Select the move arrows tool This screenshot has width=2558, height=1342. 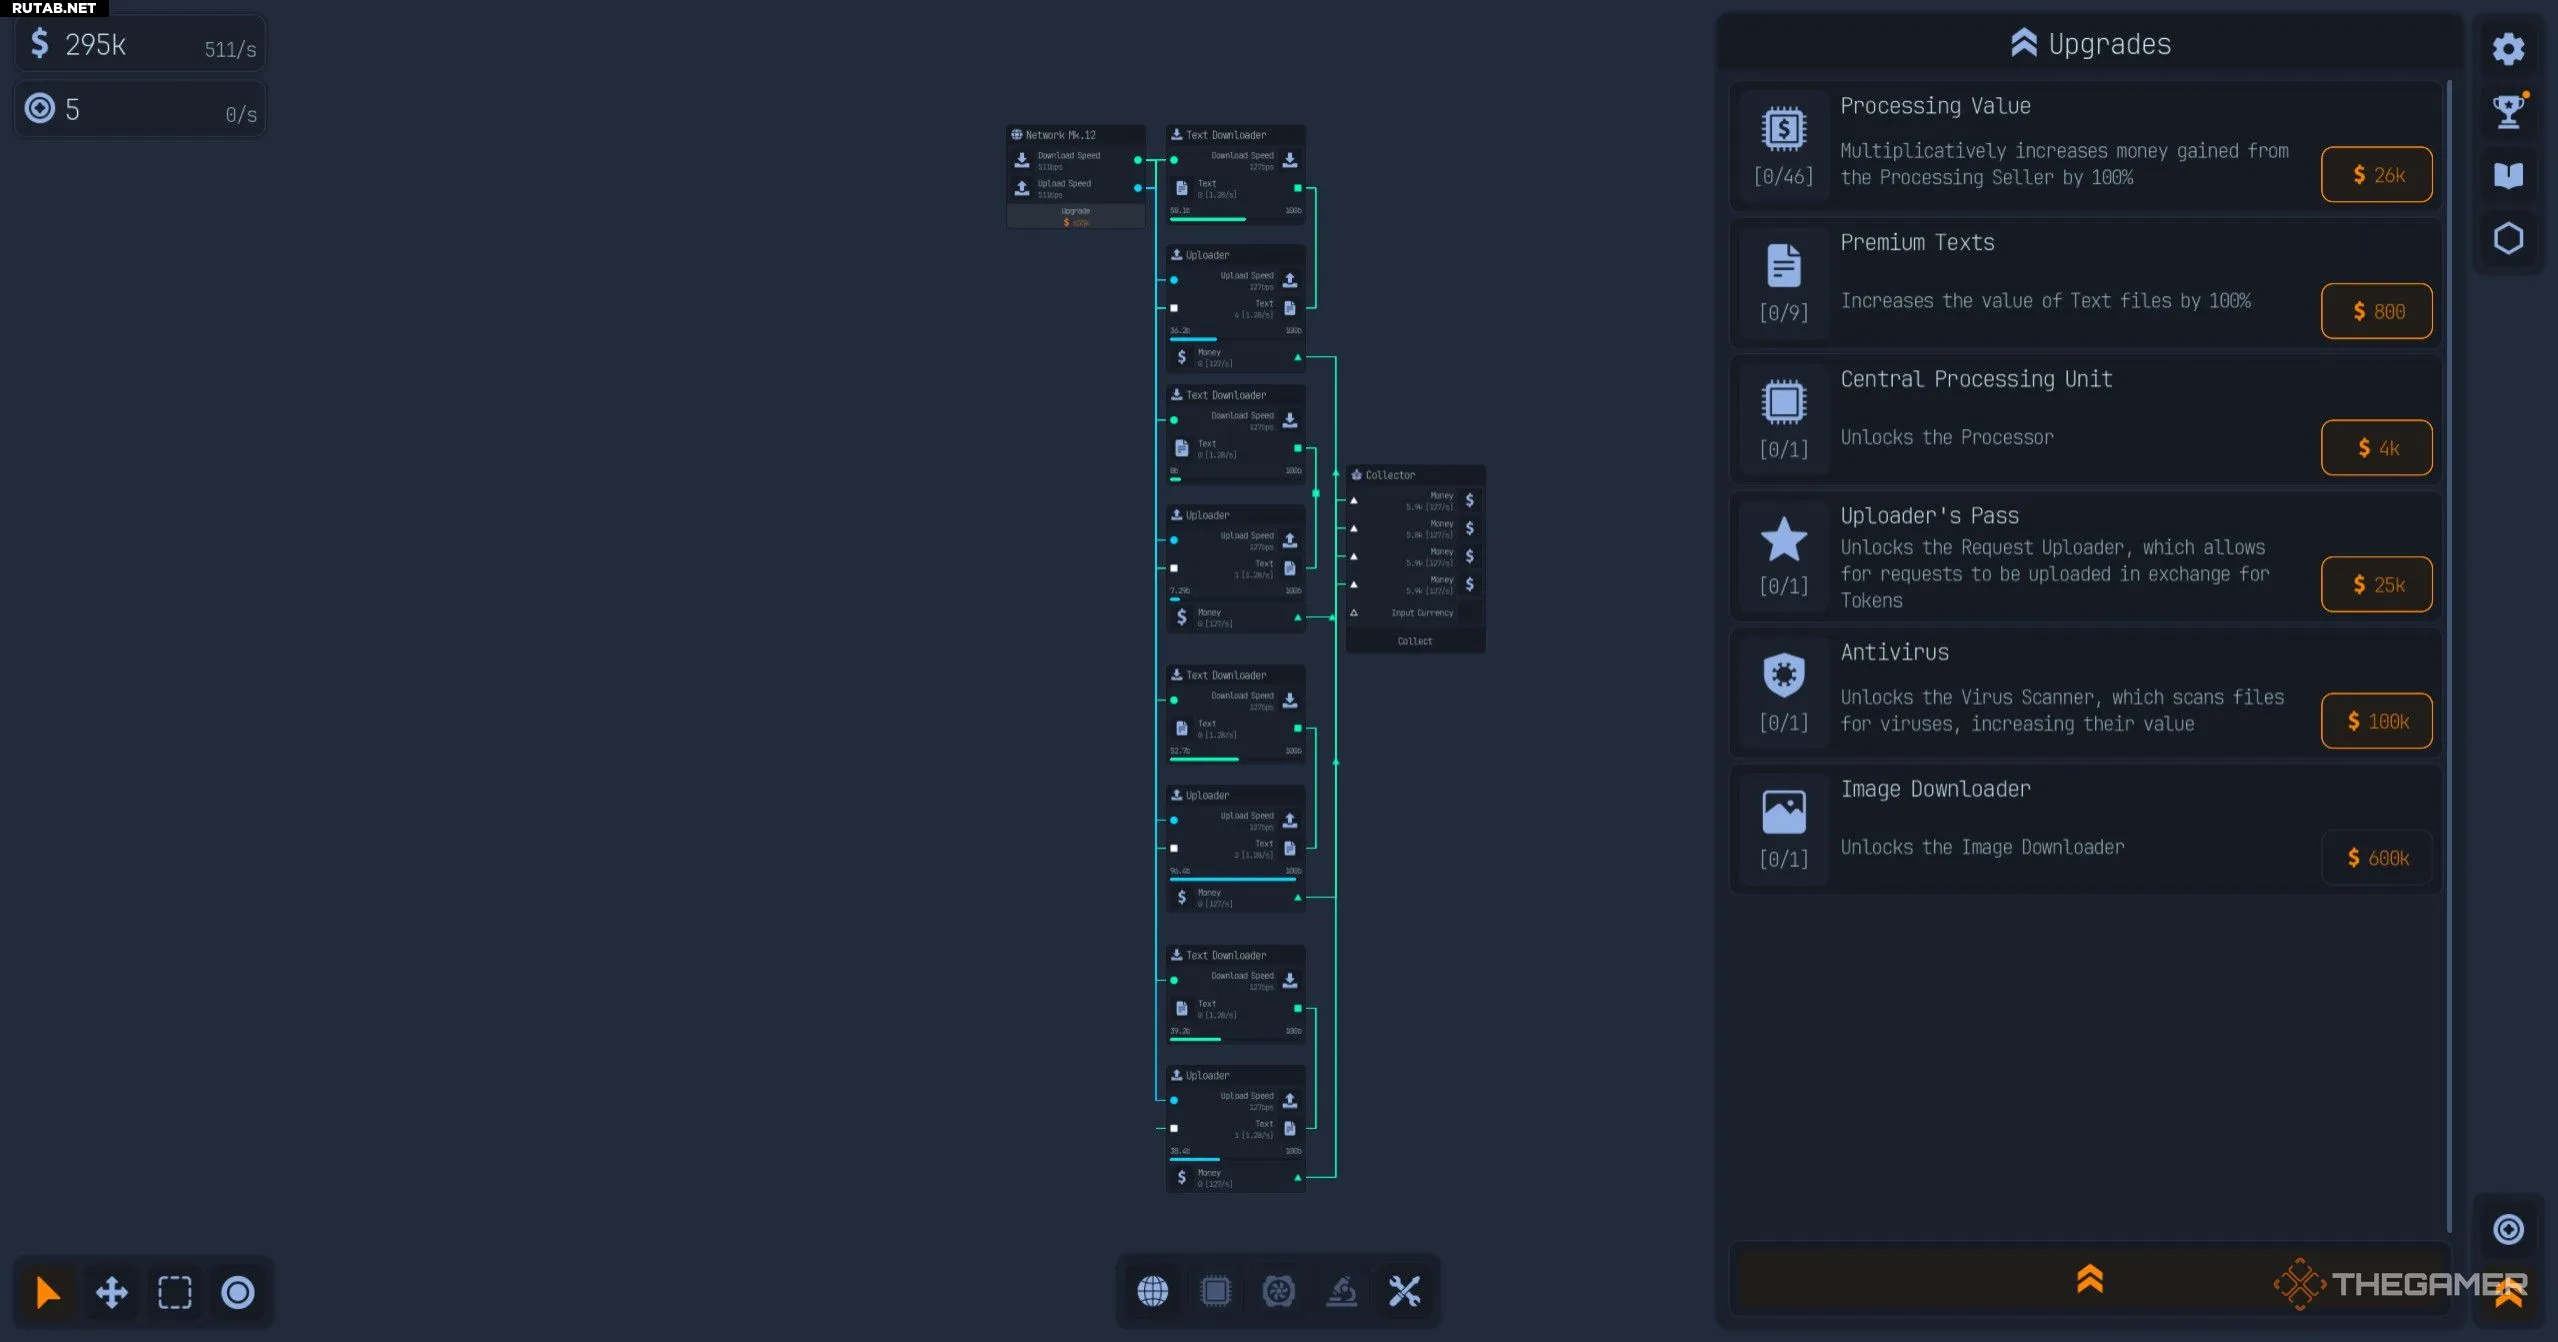tap(111, 1292)
